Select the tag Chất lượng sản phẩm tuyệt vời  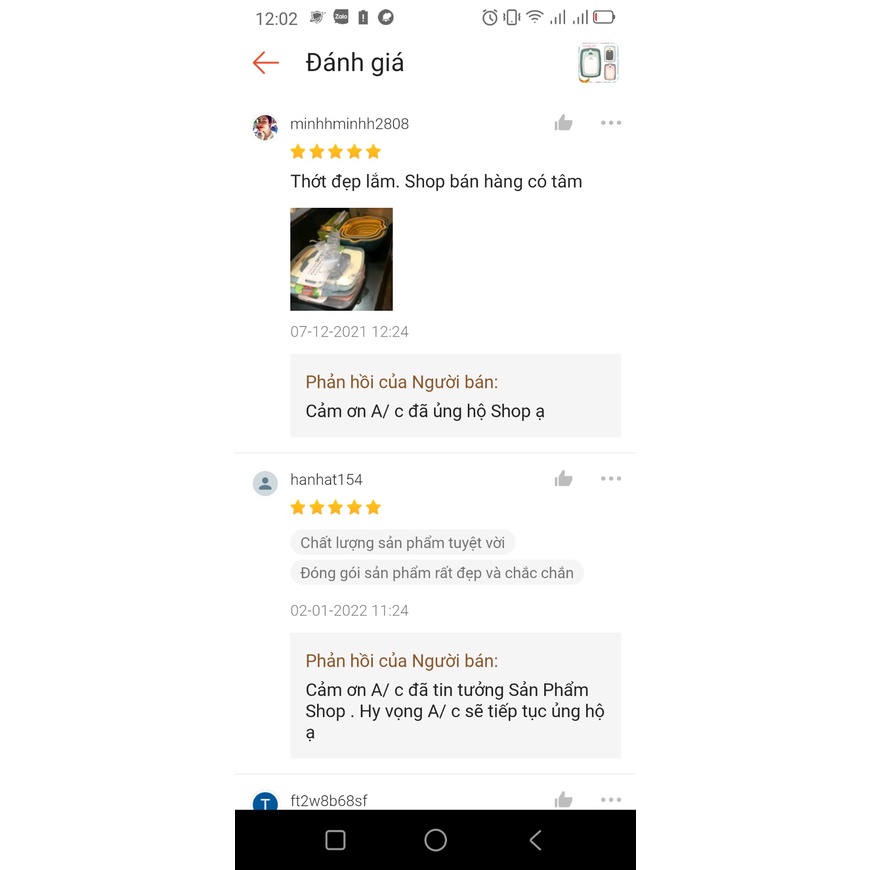click(402, 543)
